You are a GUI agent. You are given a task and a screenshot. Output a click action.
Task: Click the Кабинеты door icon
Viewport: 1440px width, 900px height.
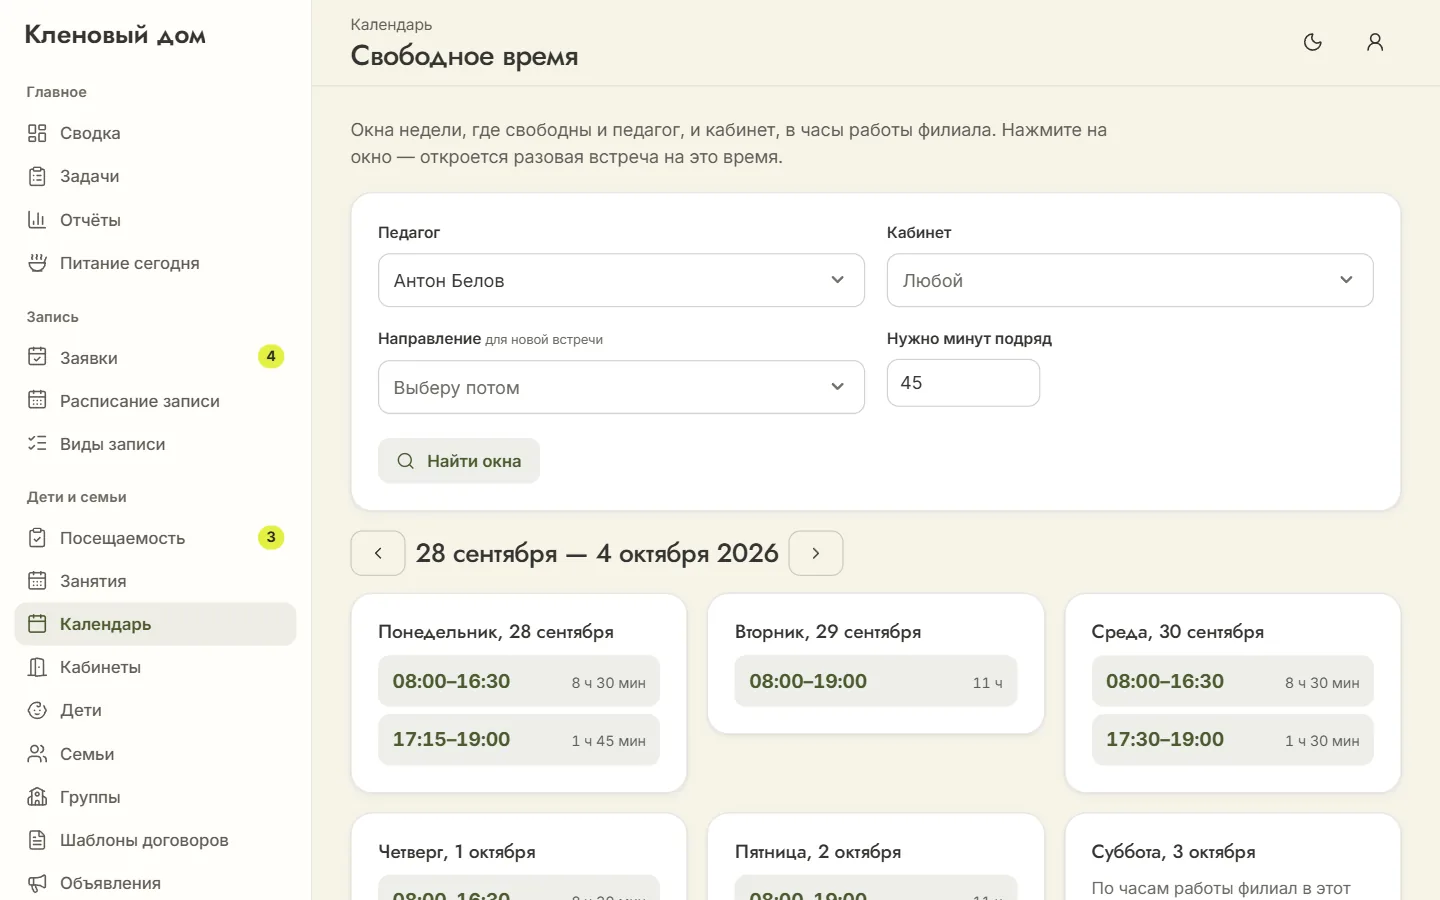[37, 667]
